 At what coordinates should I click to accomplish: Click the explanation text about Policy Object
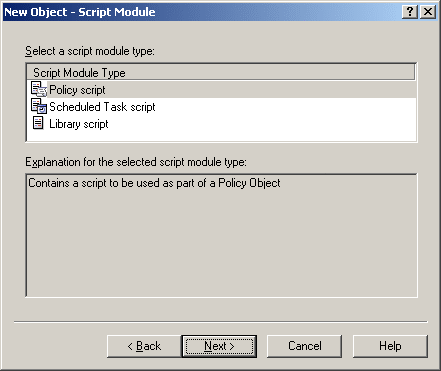[154, 183]
